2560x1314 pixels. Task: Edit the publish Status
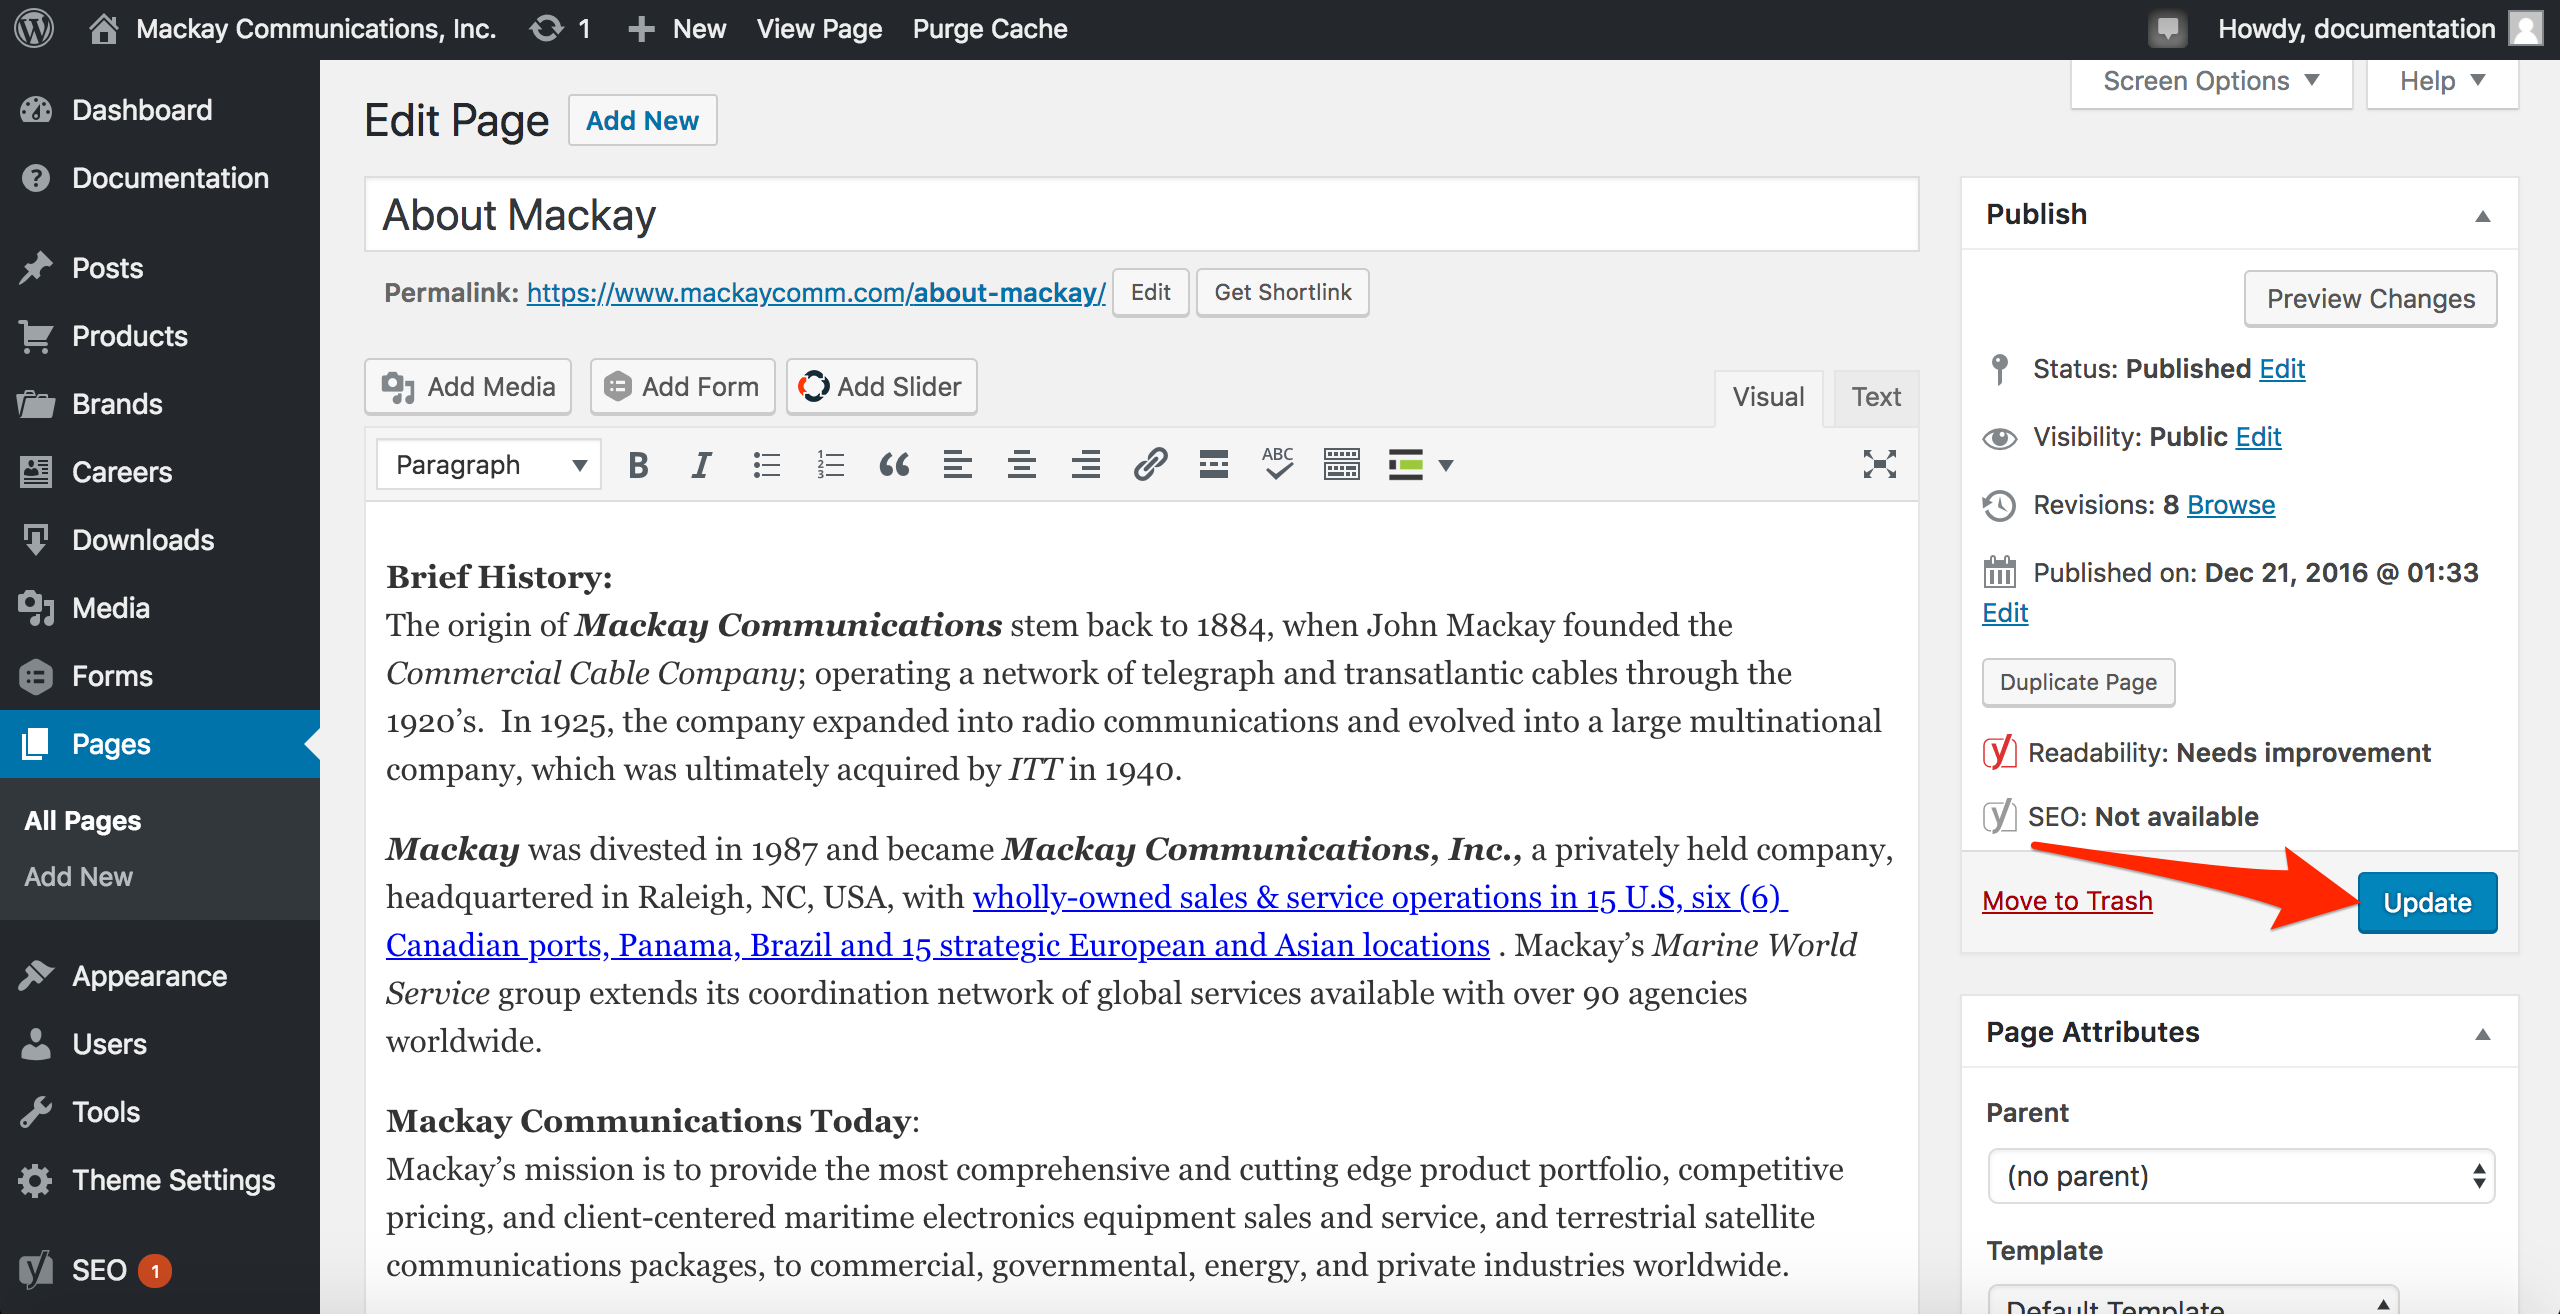tap(2282, 369)
